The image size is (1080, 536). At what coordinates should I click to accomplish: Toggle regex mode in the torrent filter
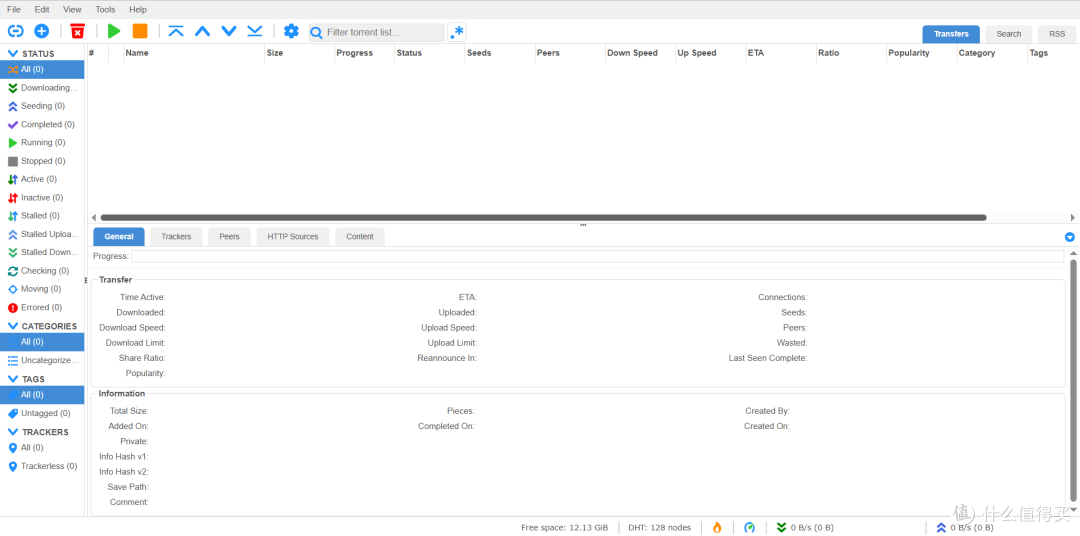pos(457,32)
